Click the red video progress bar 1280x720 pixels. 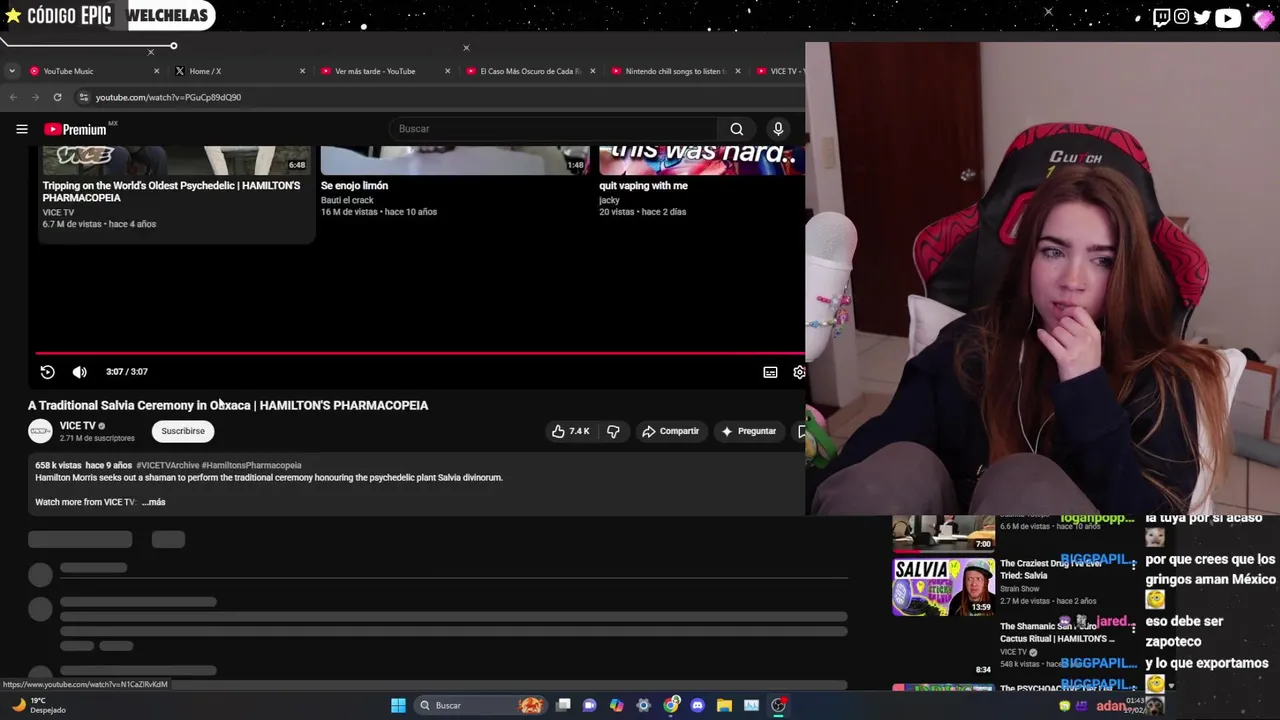420,353
